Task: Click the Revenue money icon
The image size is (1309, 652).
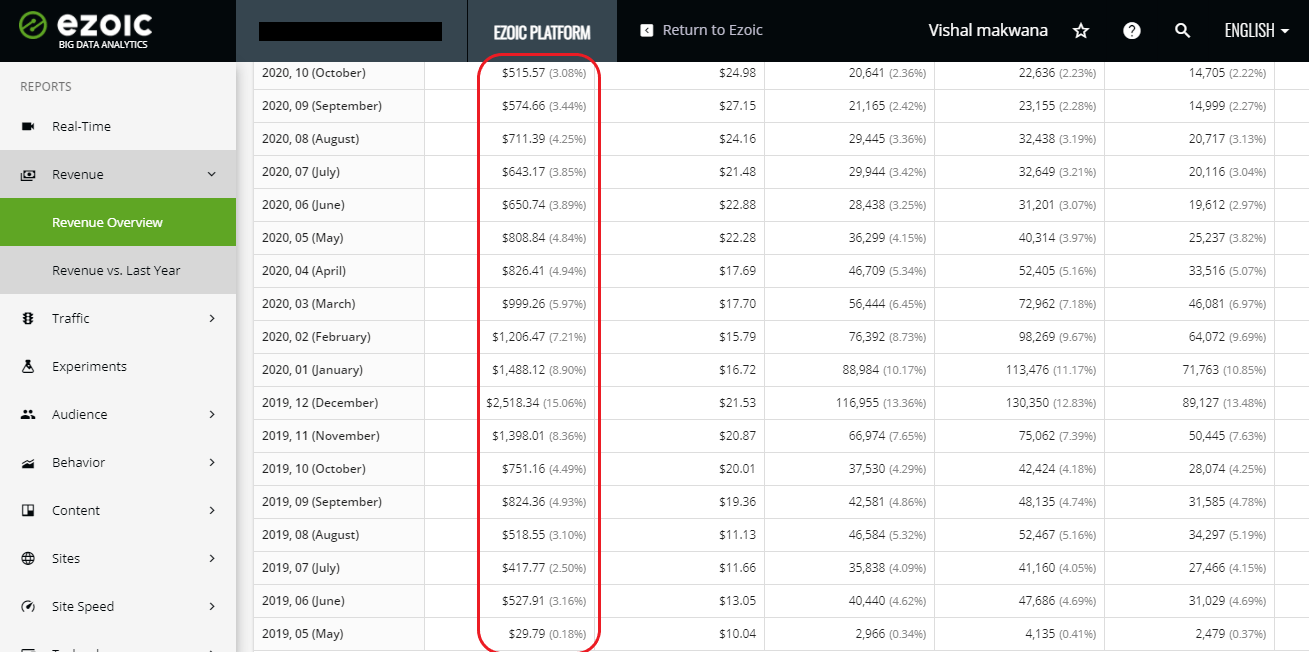Action: [28, 174]
